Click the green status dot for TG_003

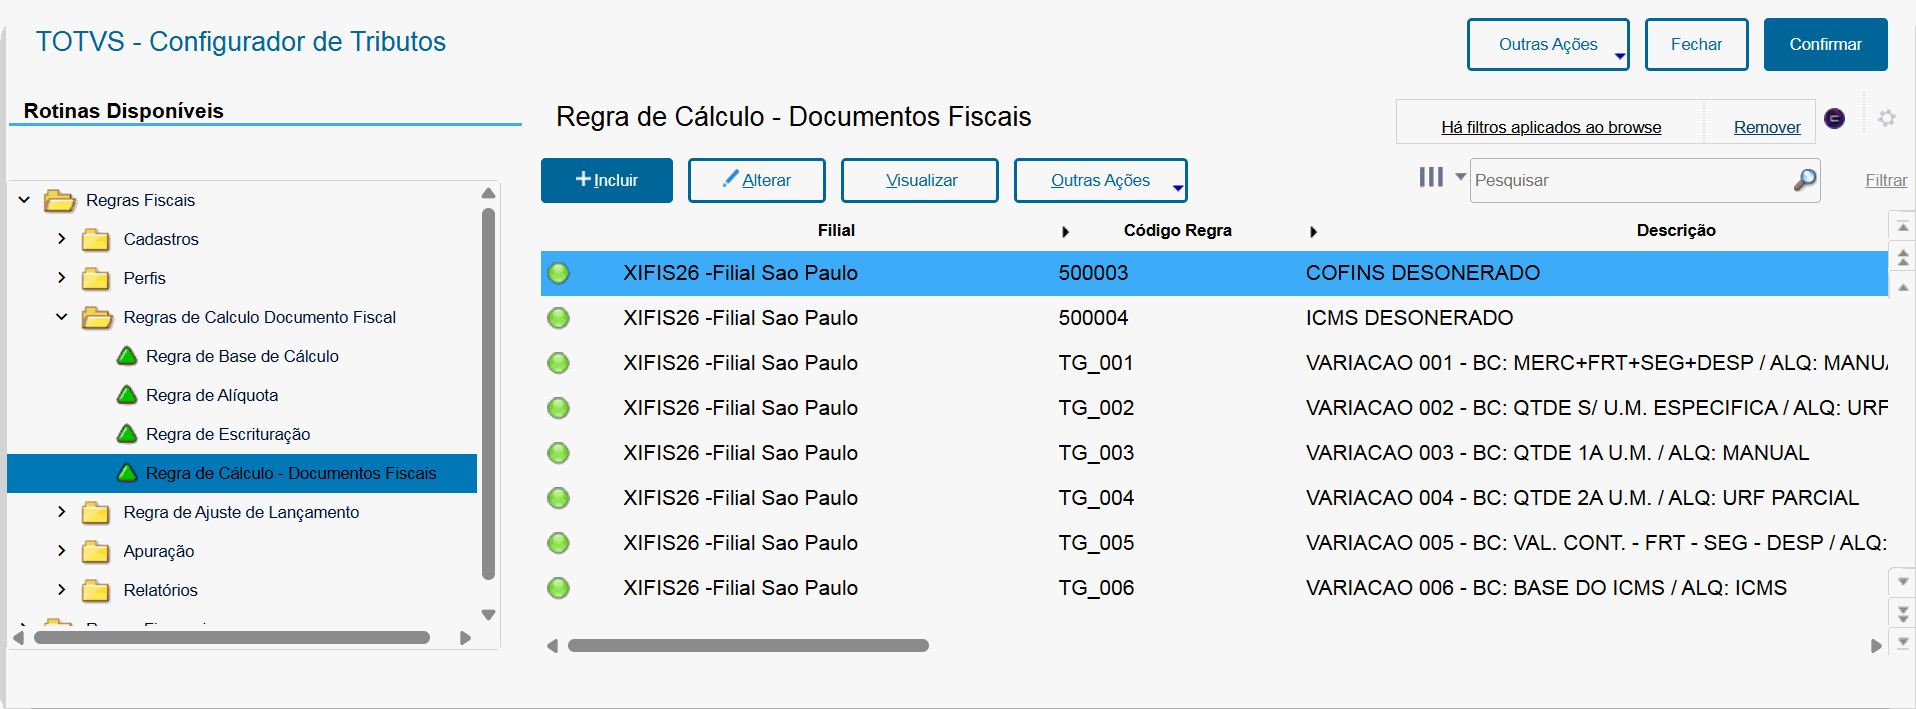(558, 453)
